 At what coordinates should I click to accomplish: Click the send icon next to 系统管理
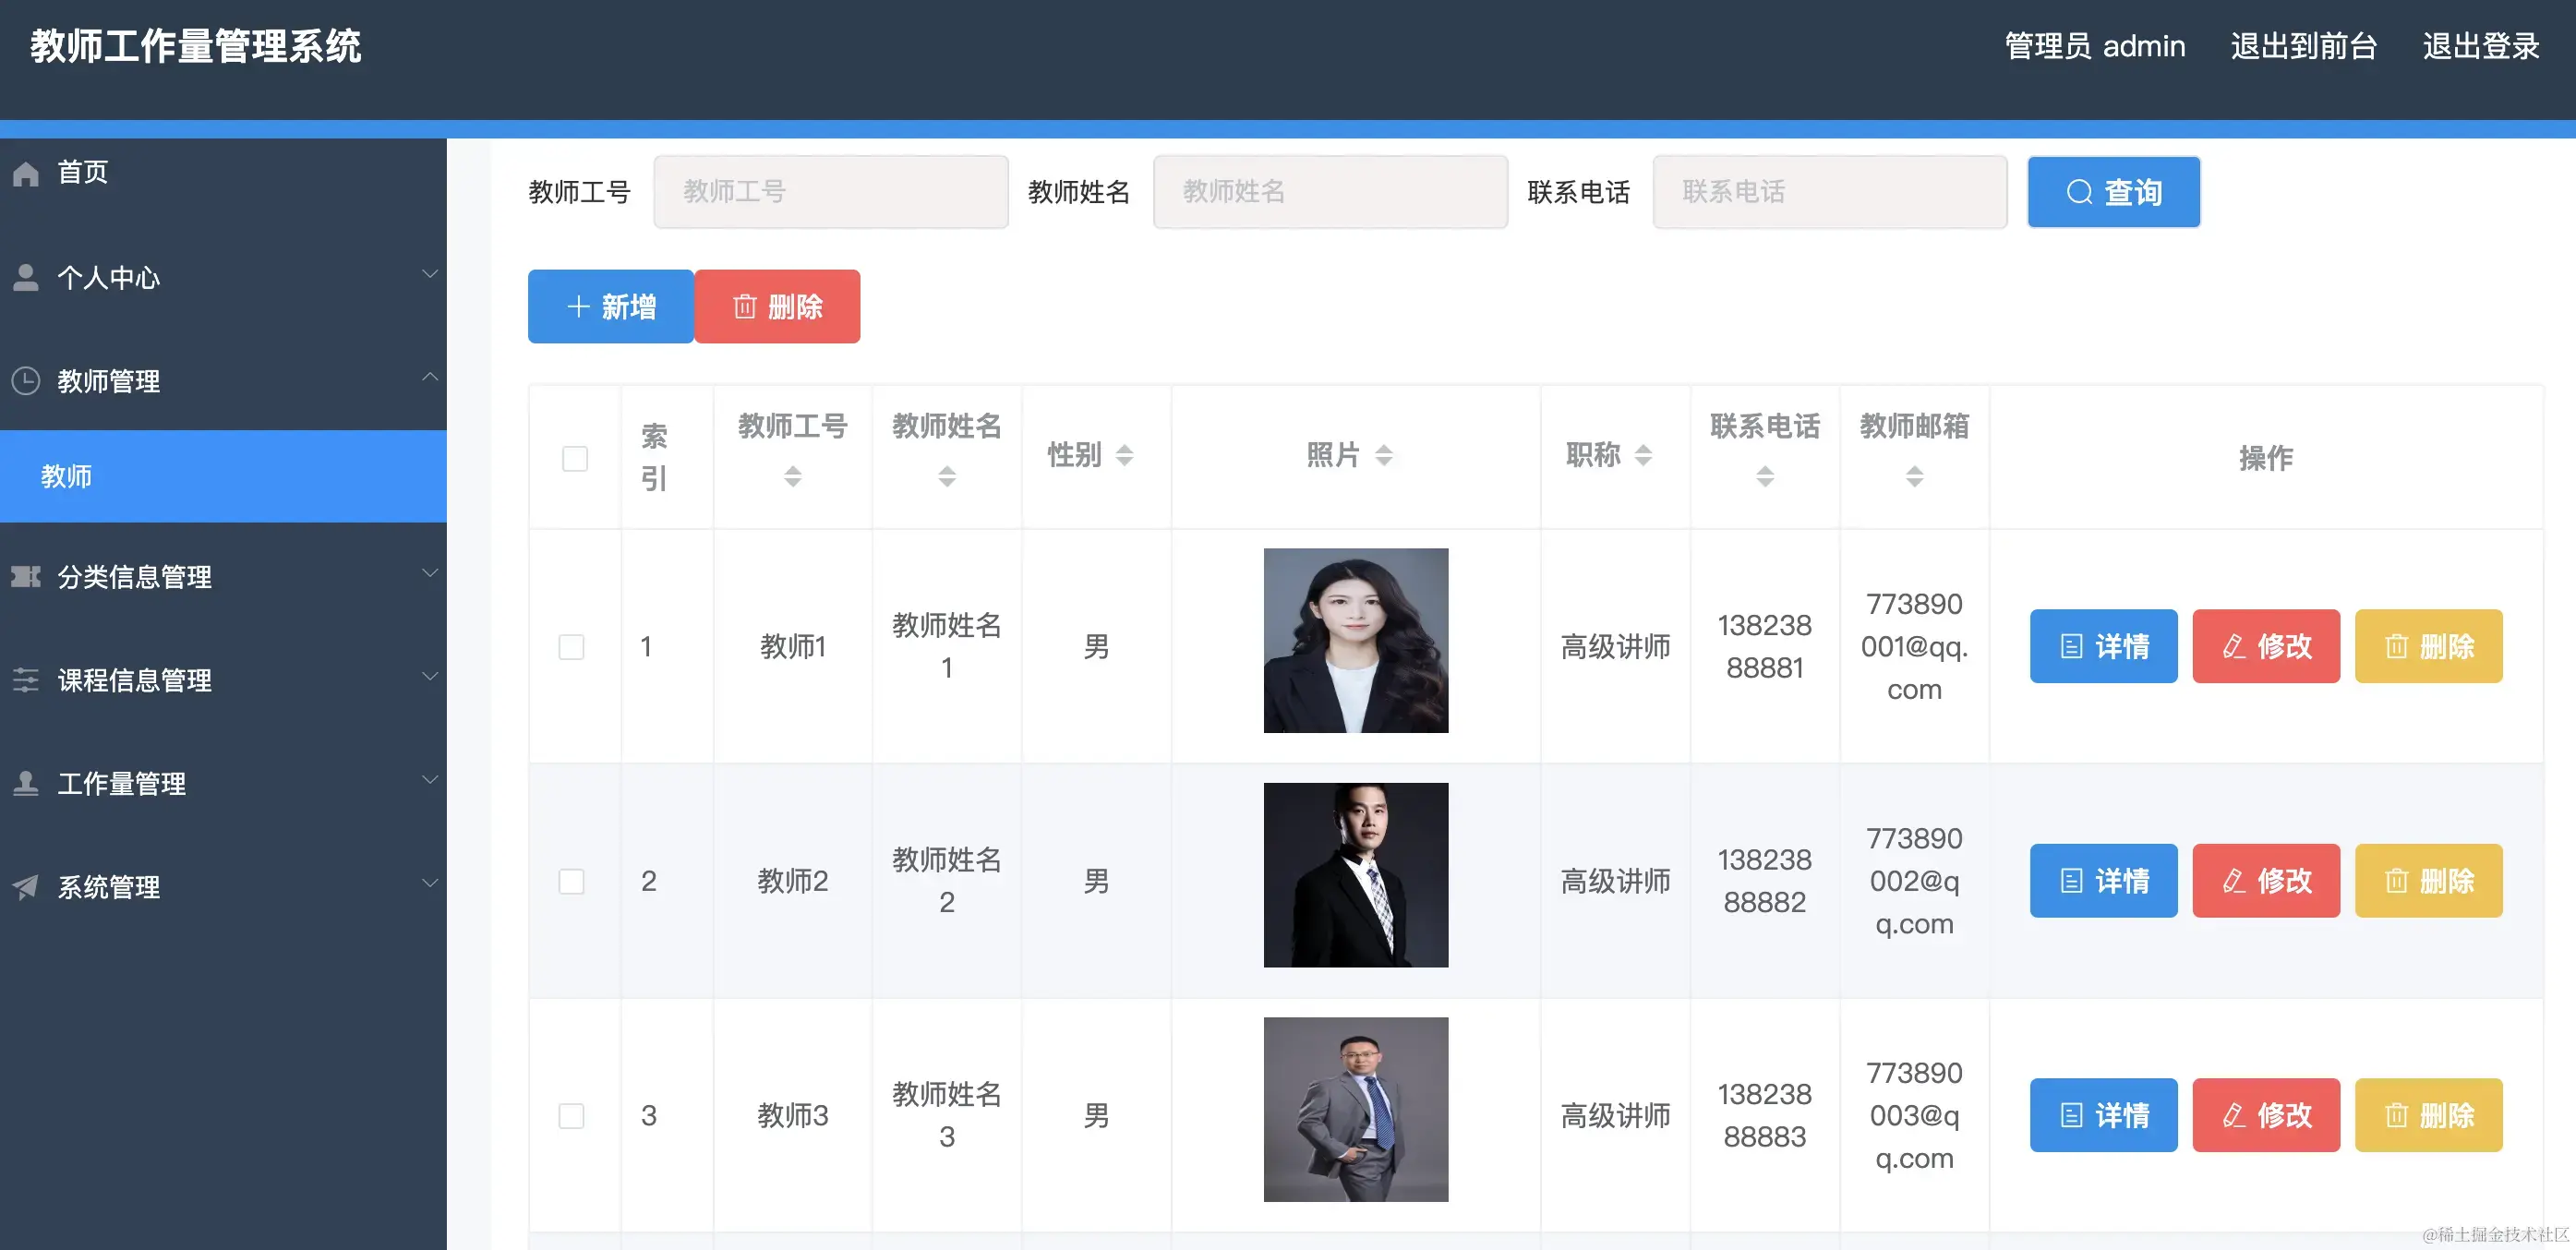[25, 887]
